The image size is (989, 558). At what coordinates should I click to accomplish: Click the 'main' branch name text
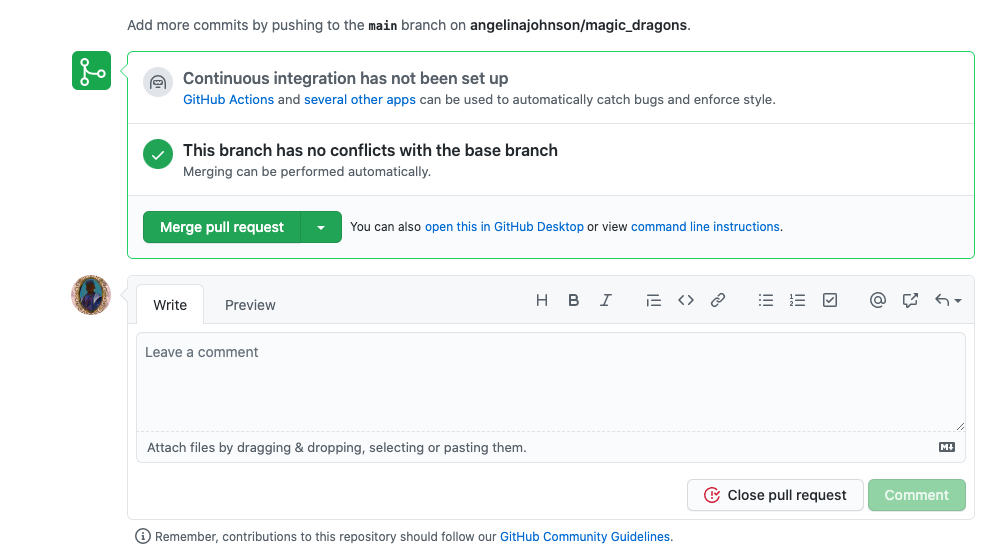[x=383, y=26]
